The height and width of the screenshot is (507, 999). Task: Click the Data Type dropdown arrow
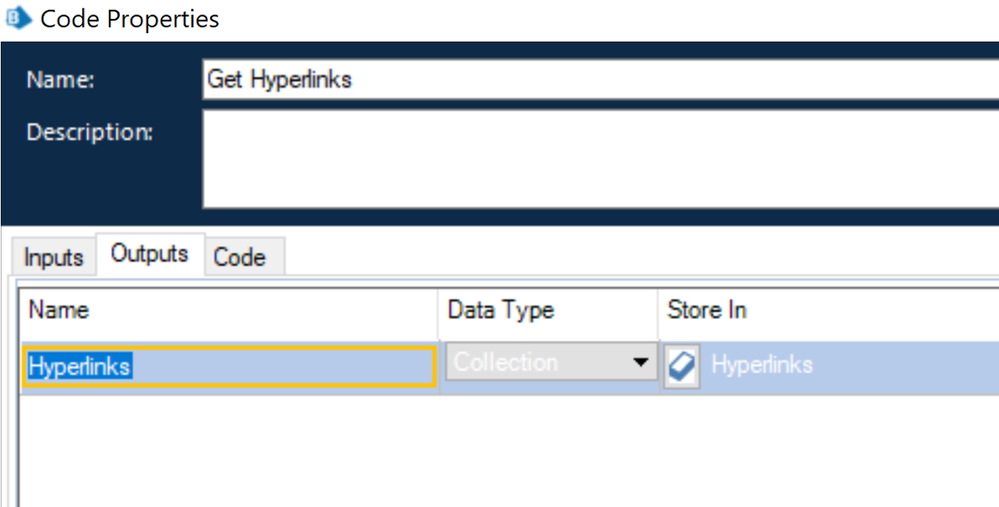coord(642,363)
